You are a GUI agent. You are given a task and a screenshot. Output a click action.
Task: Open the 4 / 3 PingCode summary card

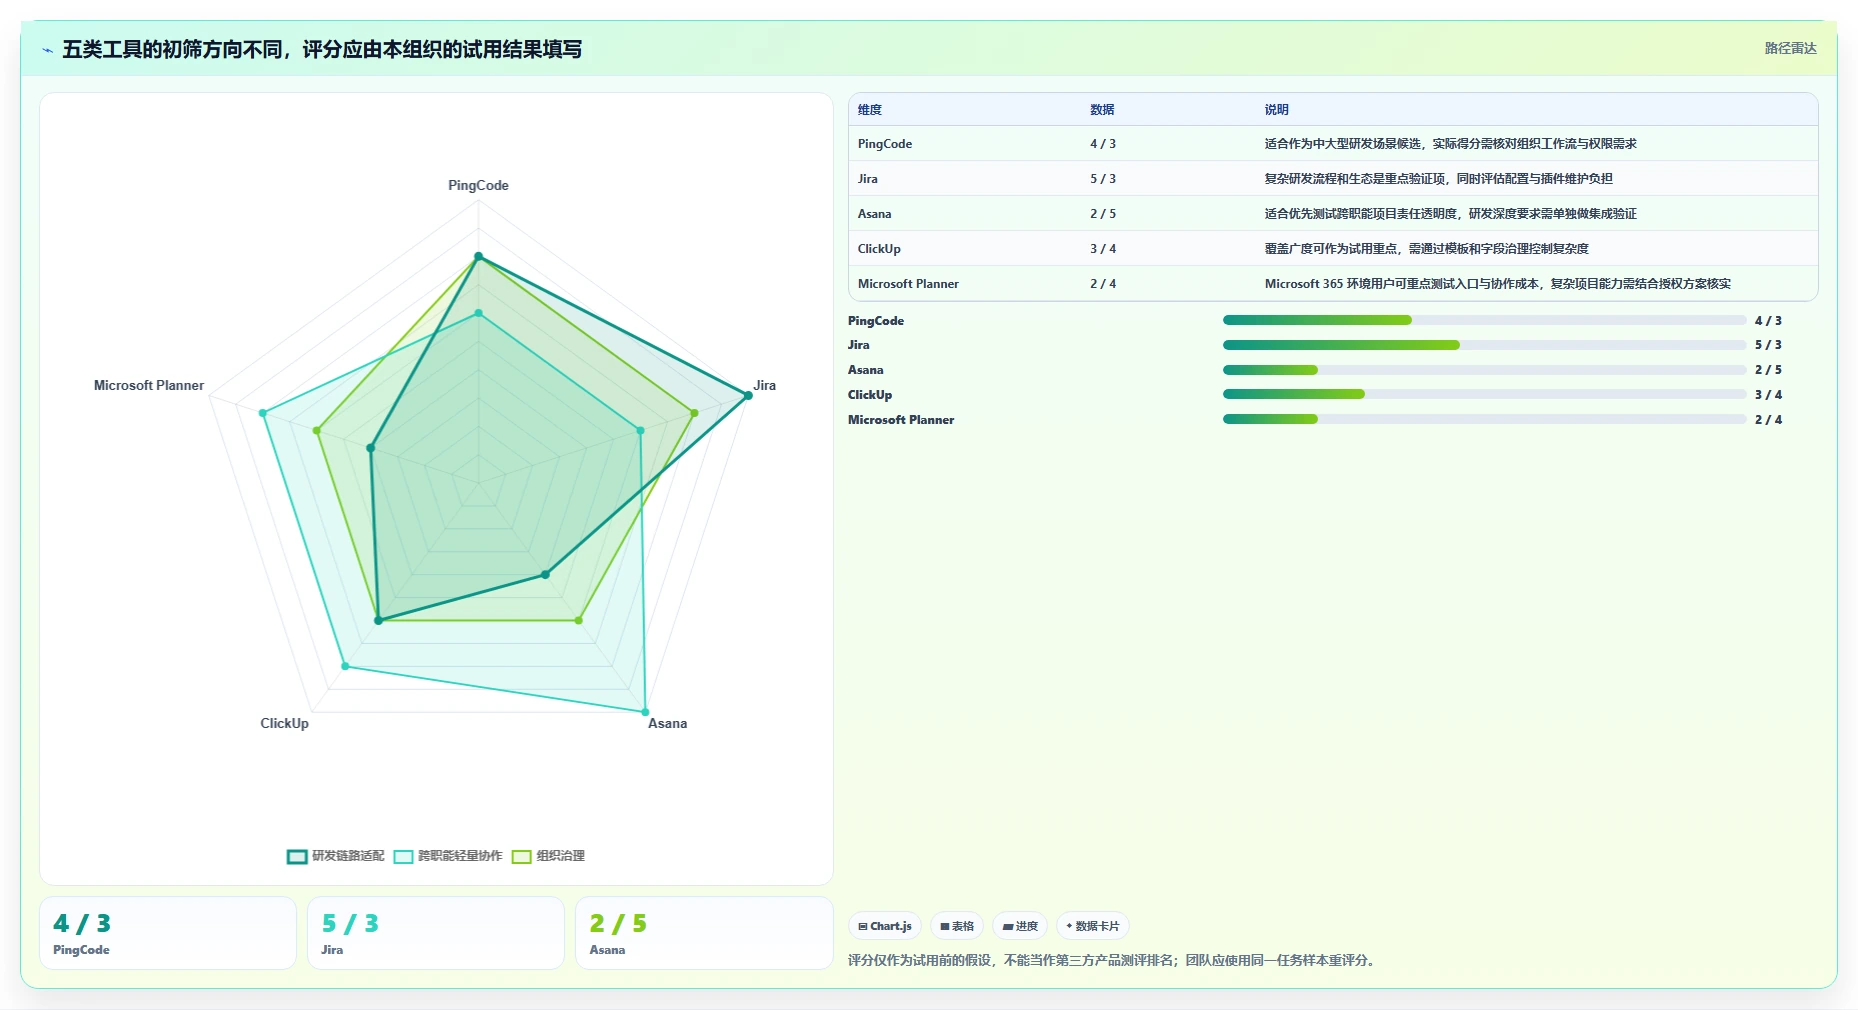[168, 933]
